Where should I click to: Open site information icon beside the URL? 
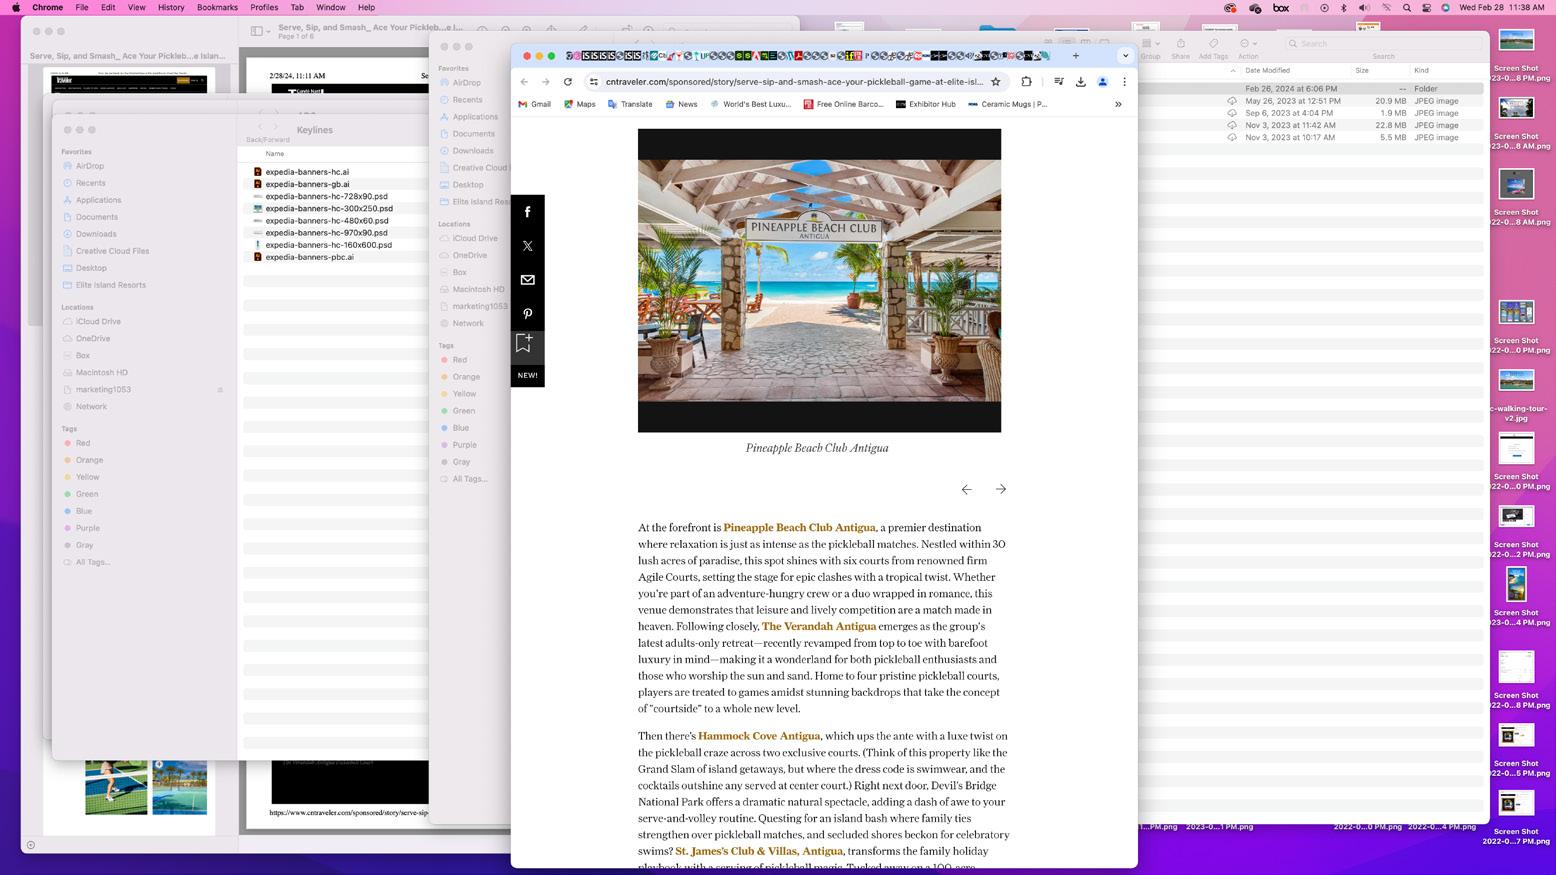[x=594, y=82]
